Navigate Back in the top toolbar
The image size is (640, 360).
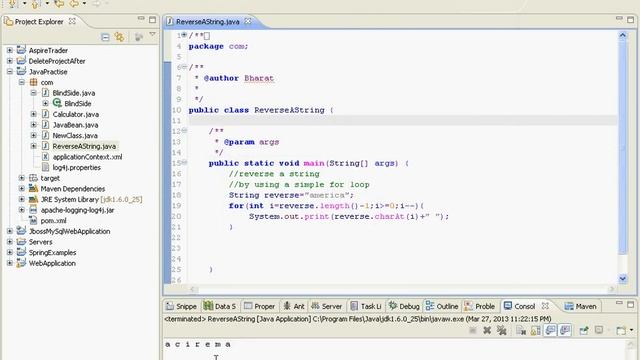pos(74,4)
